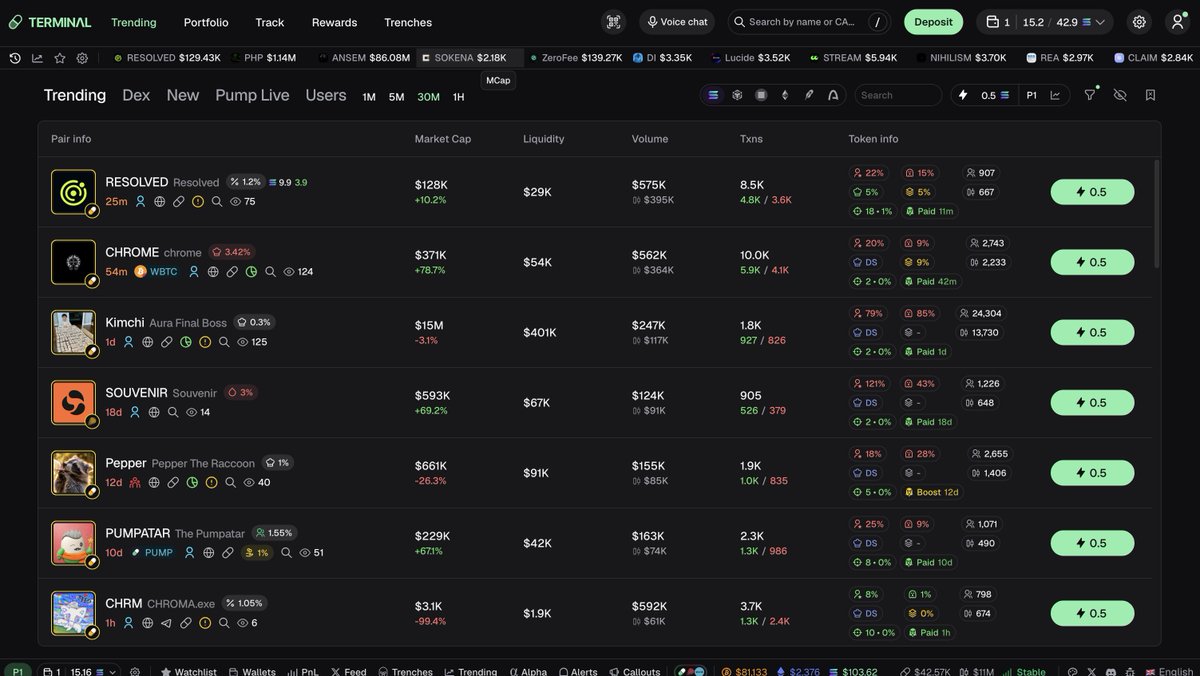The height and width of the screenshot is (676, 1200).
Task: Open the RESOLVED token logo
Action: (x=73, y=192)
